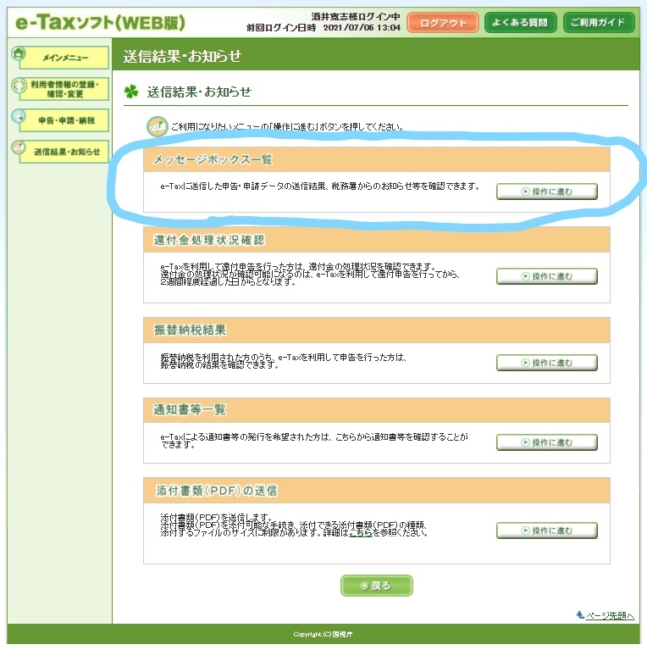Follow the こちら link in the PDF section
Viewport: 647px width, 650px height.
(x=360, y=532)
